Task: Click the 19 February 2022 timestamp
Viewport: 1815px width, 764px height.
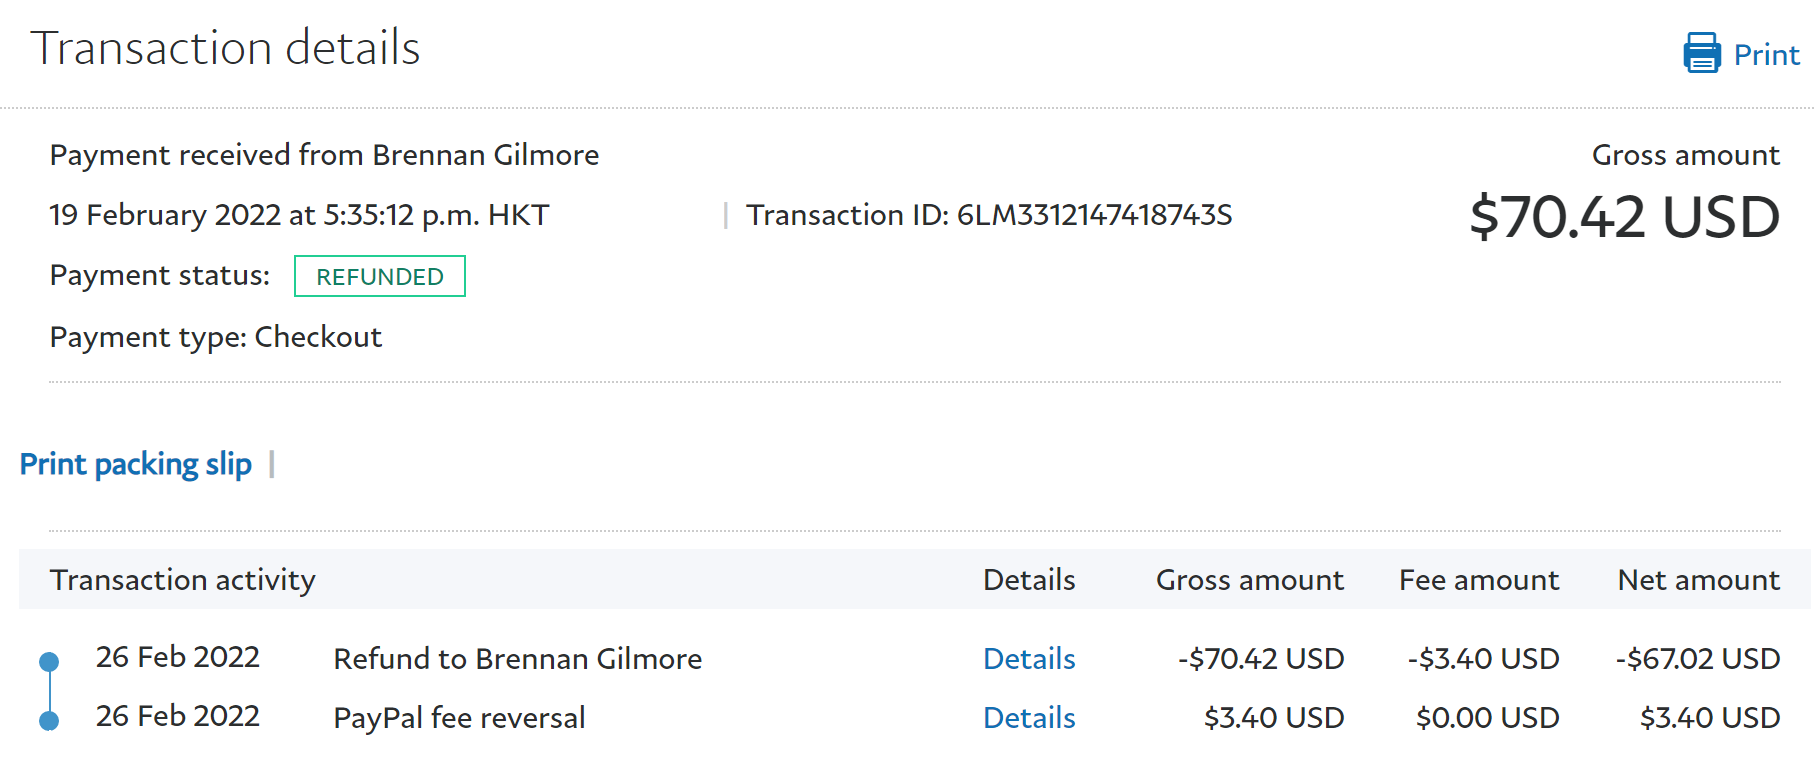Action: pyautogui.click(x=299, y=215)
